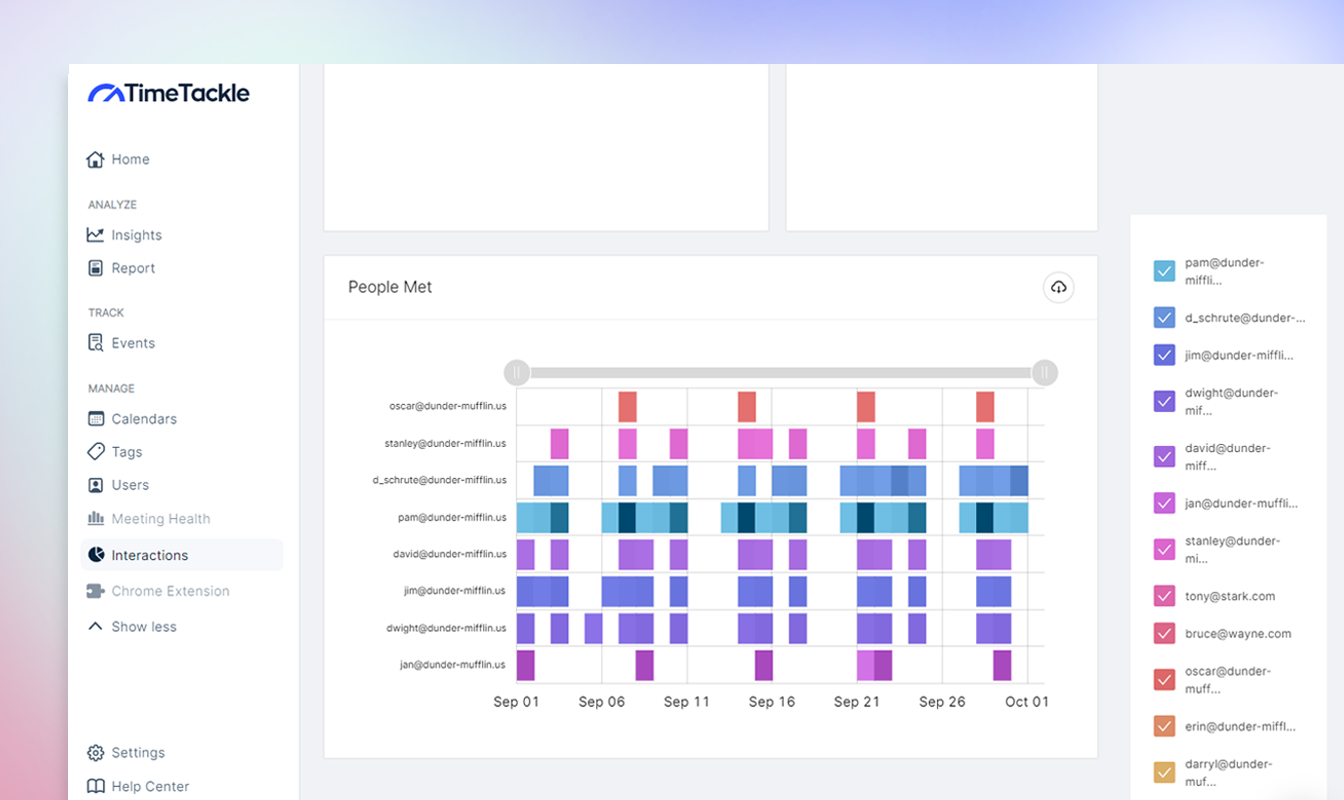Viewport: 1344px width, 800px height.
Task: Click the Sep 26 axis label
Action: pos(942,702)
